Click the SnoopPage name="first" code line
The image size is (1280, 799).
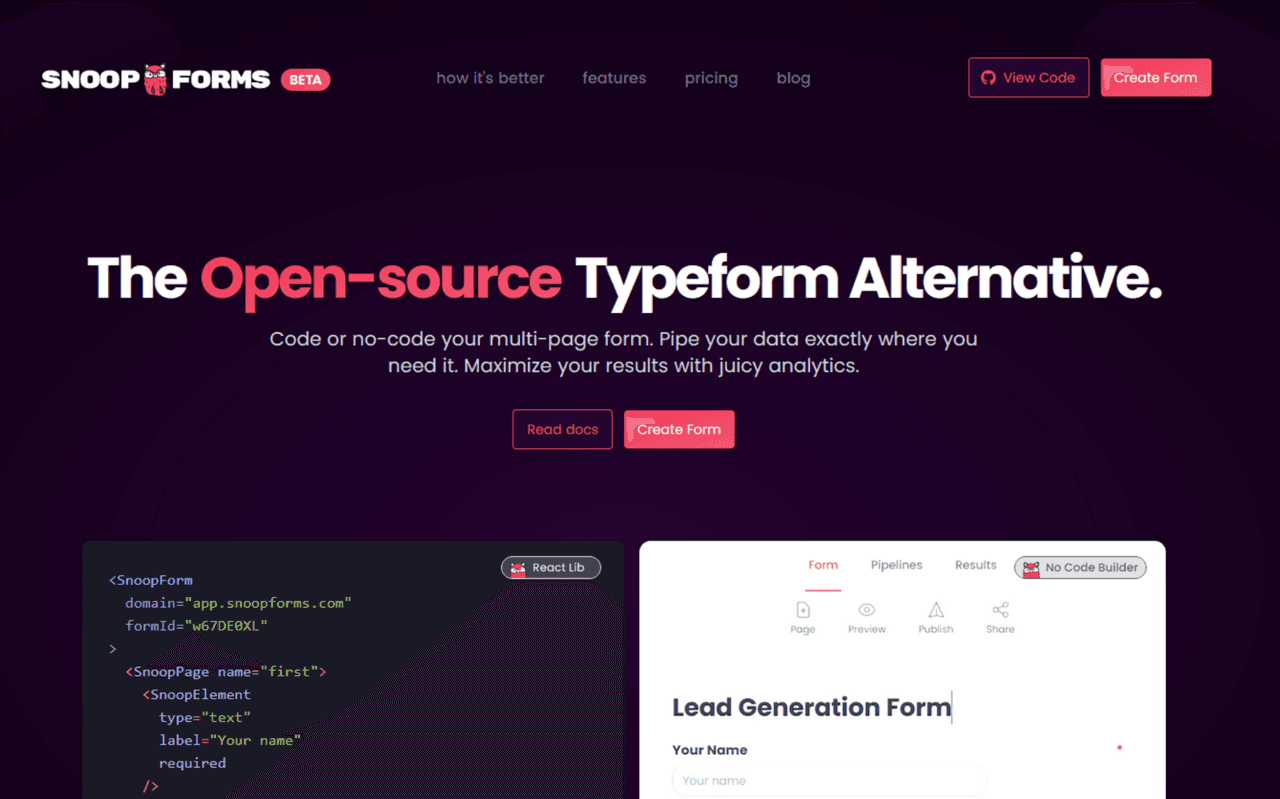coord(226,671)
